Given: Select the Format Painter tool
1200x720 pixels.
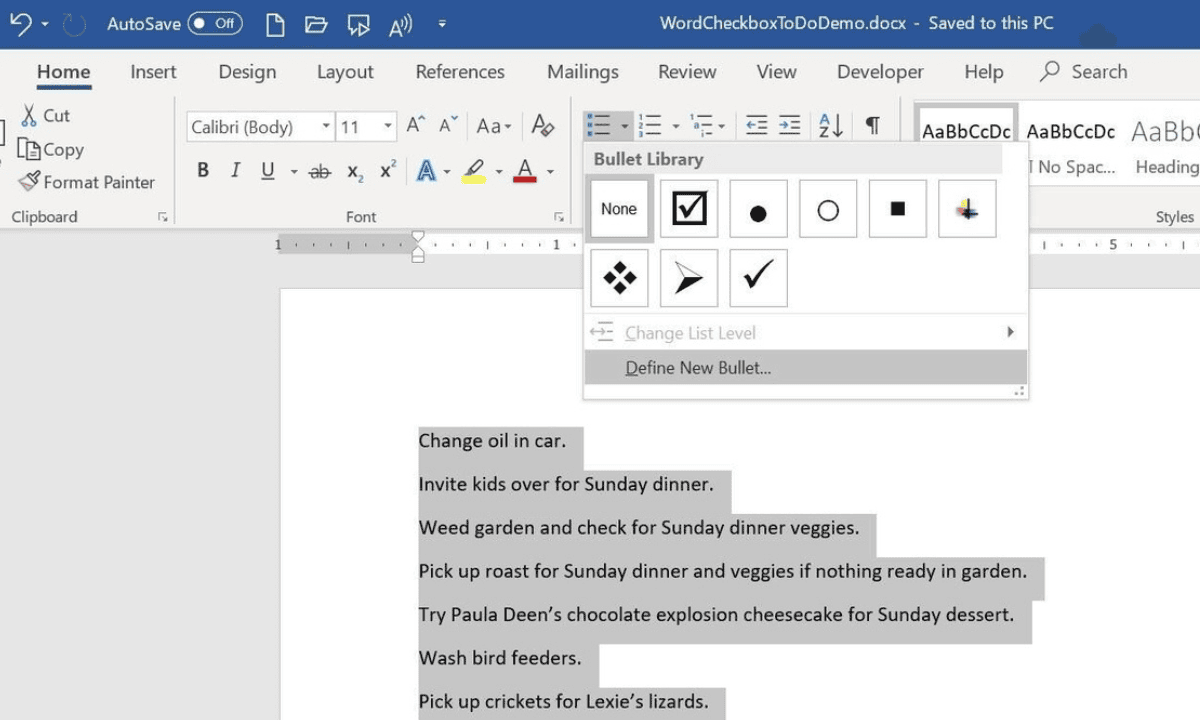Looking at the screenshot, I should coord(87,182).
